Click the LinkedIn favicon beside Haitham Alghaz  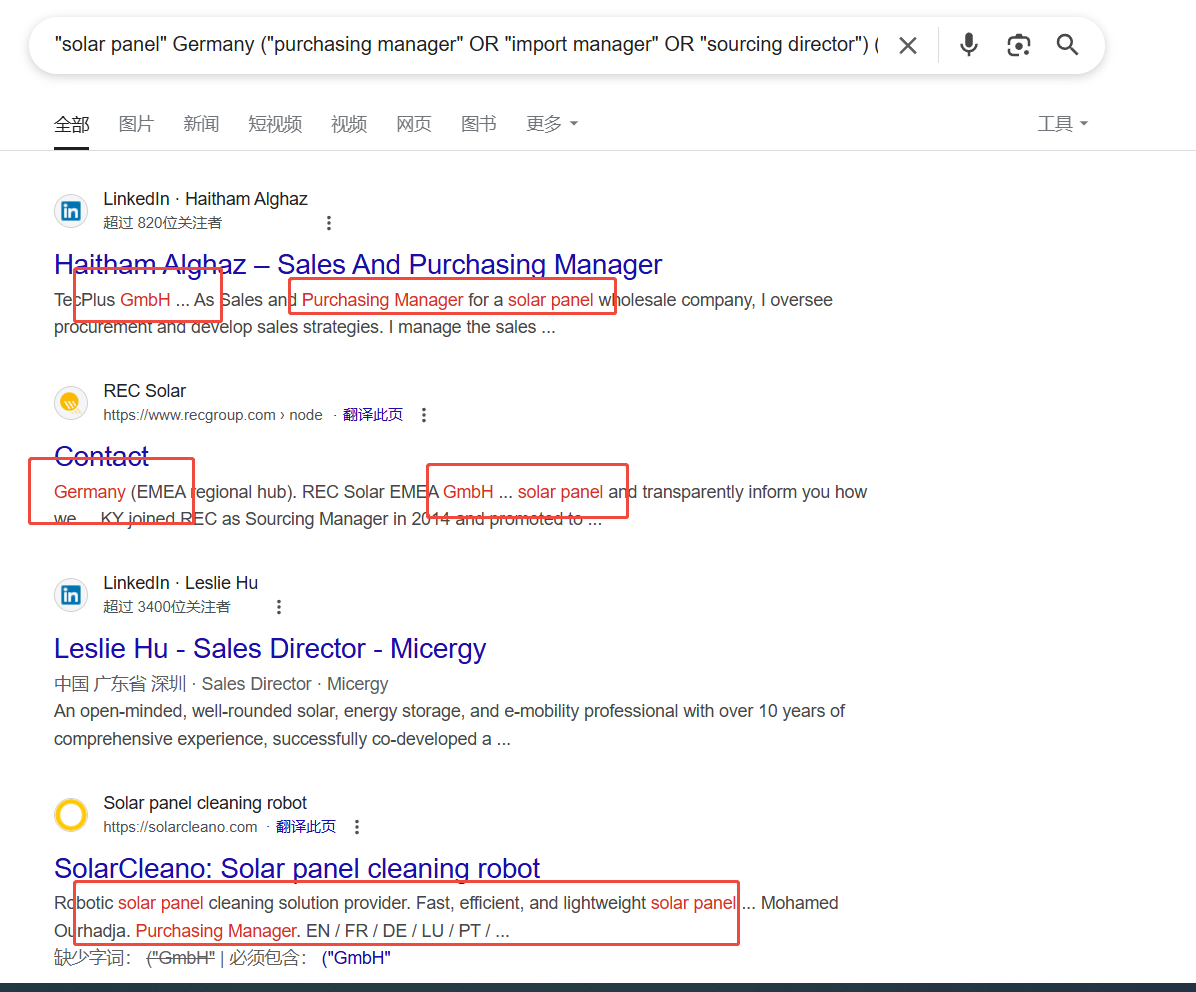coord(71,210)
